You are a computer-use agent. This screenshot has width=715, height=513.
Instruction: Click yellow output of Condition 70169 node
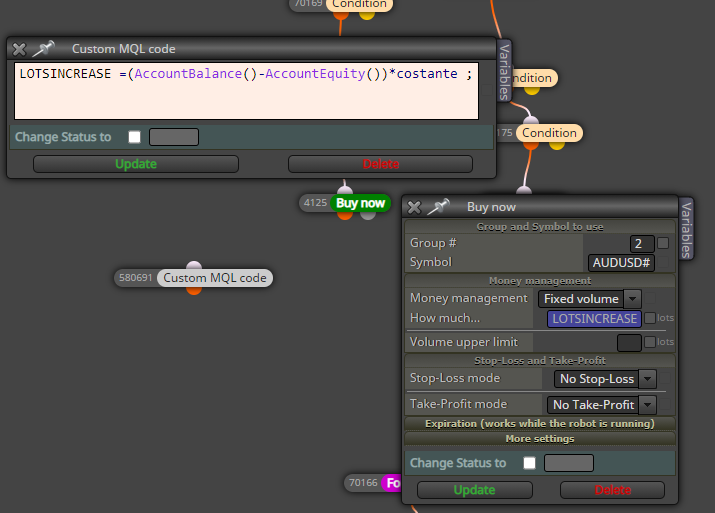click(367, 16)
